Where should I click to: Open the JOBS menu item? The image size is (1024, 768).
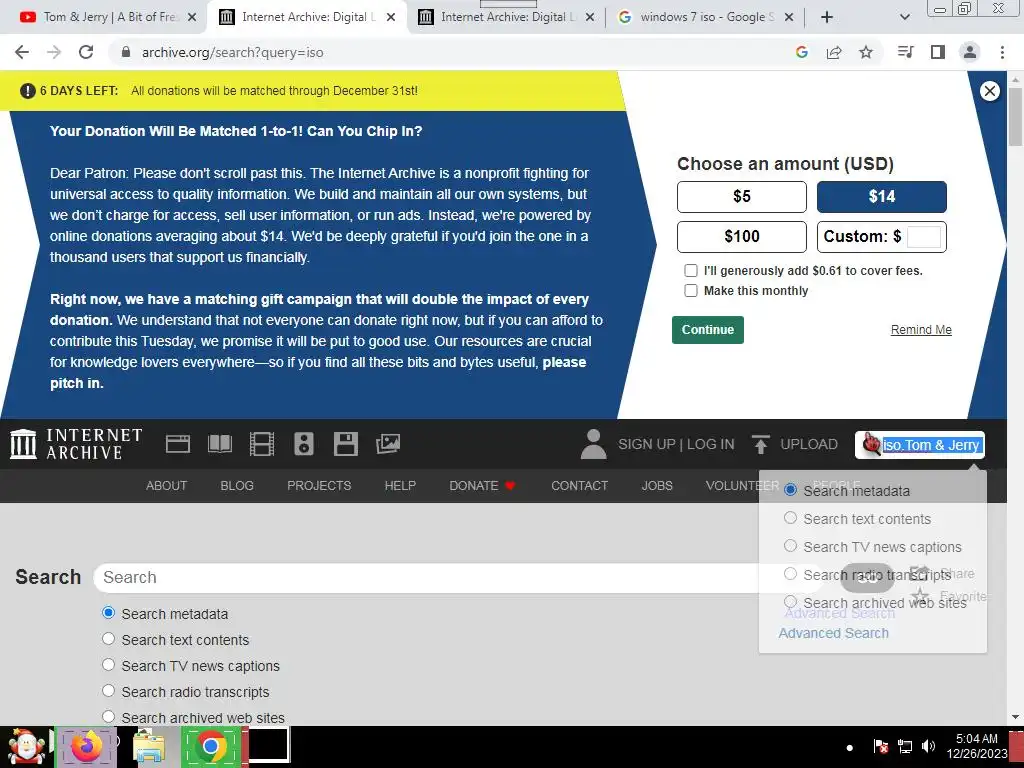click(657, 486)
